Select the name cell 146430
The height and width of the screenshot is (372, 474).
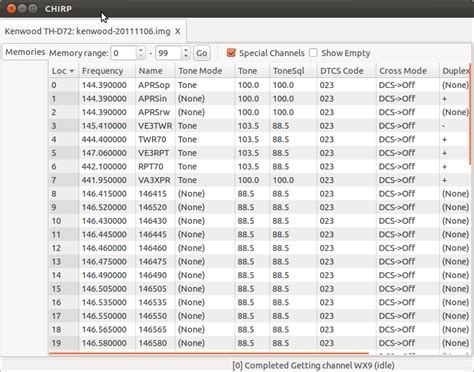click(155, 221)
